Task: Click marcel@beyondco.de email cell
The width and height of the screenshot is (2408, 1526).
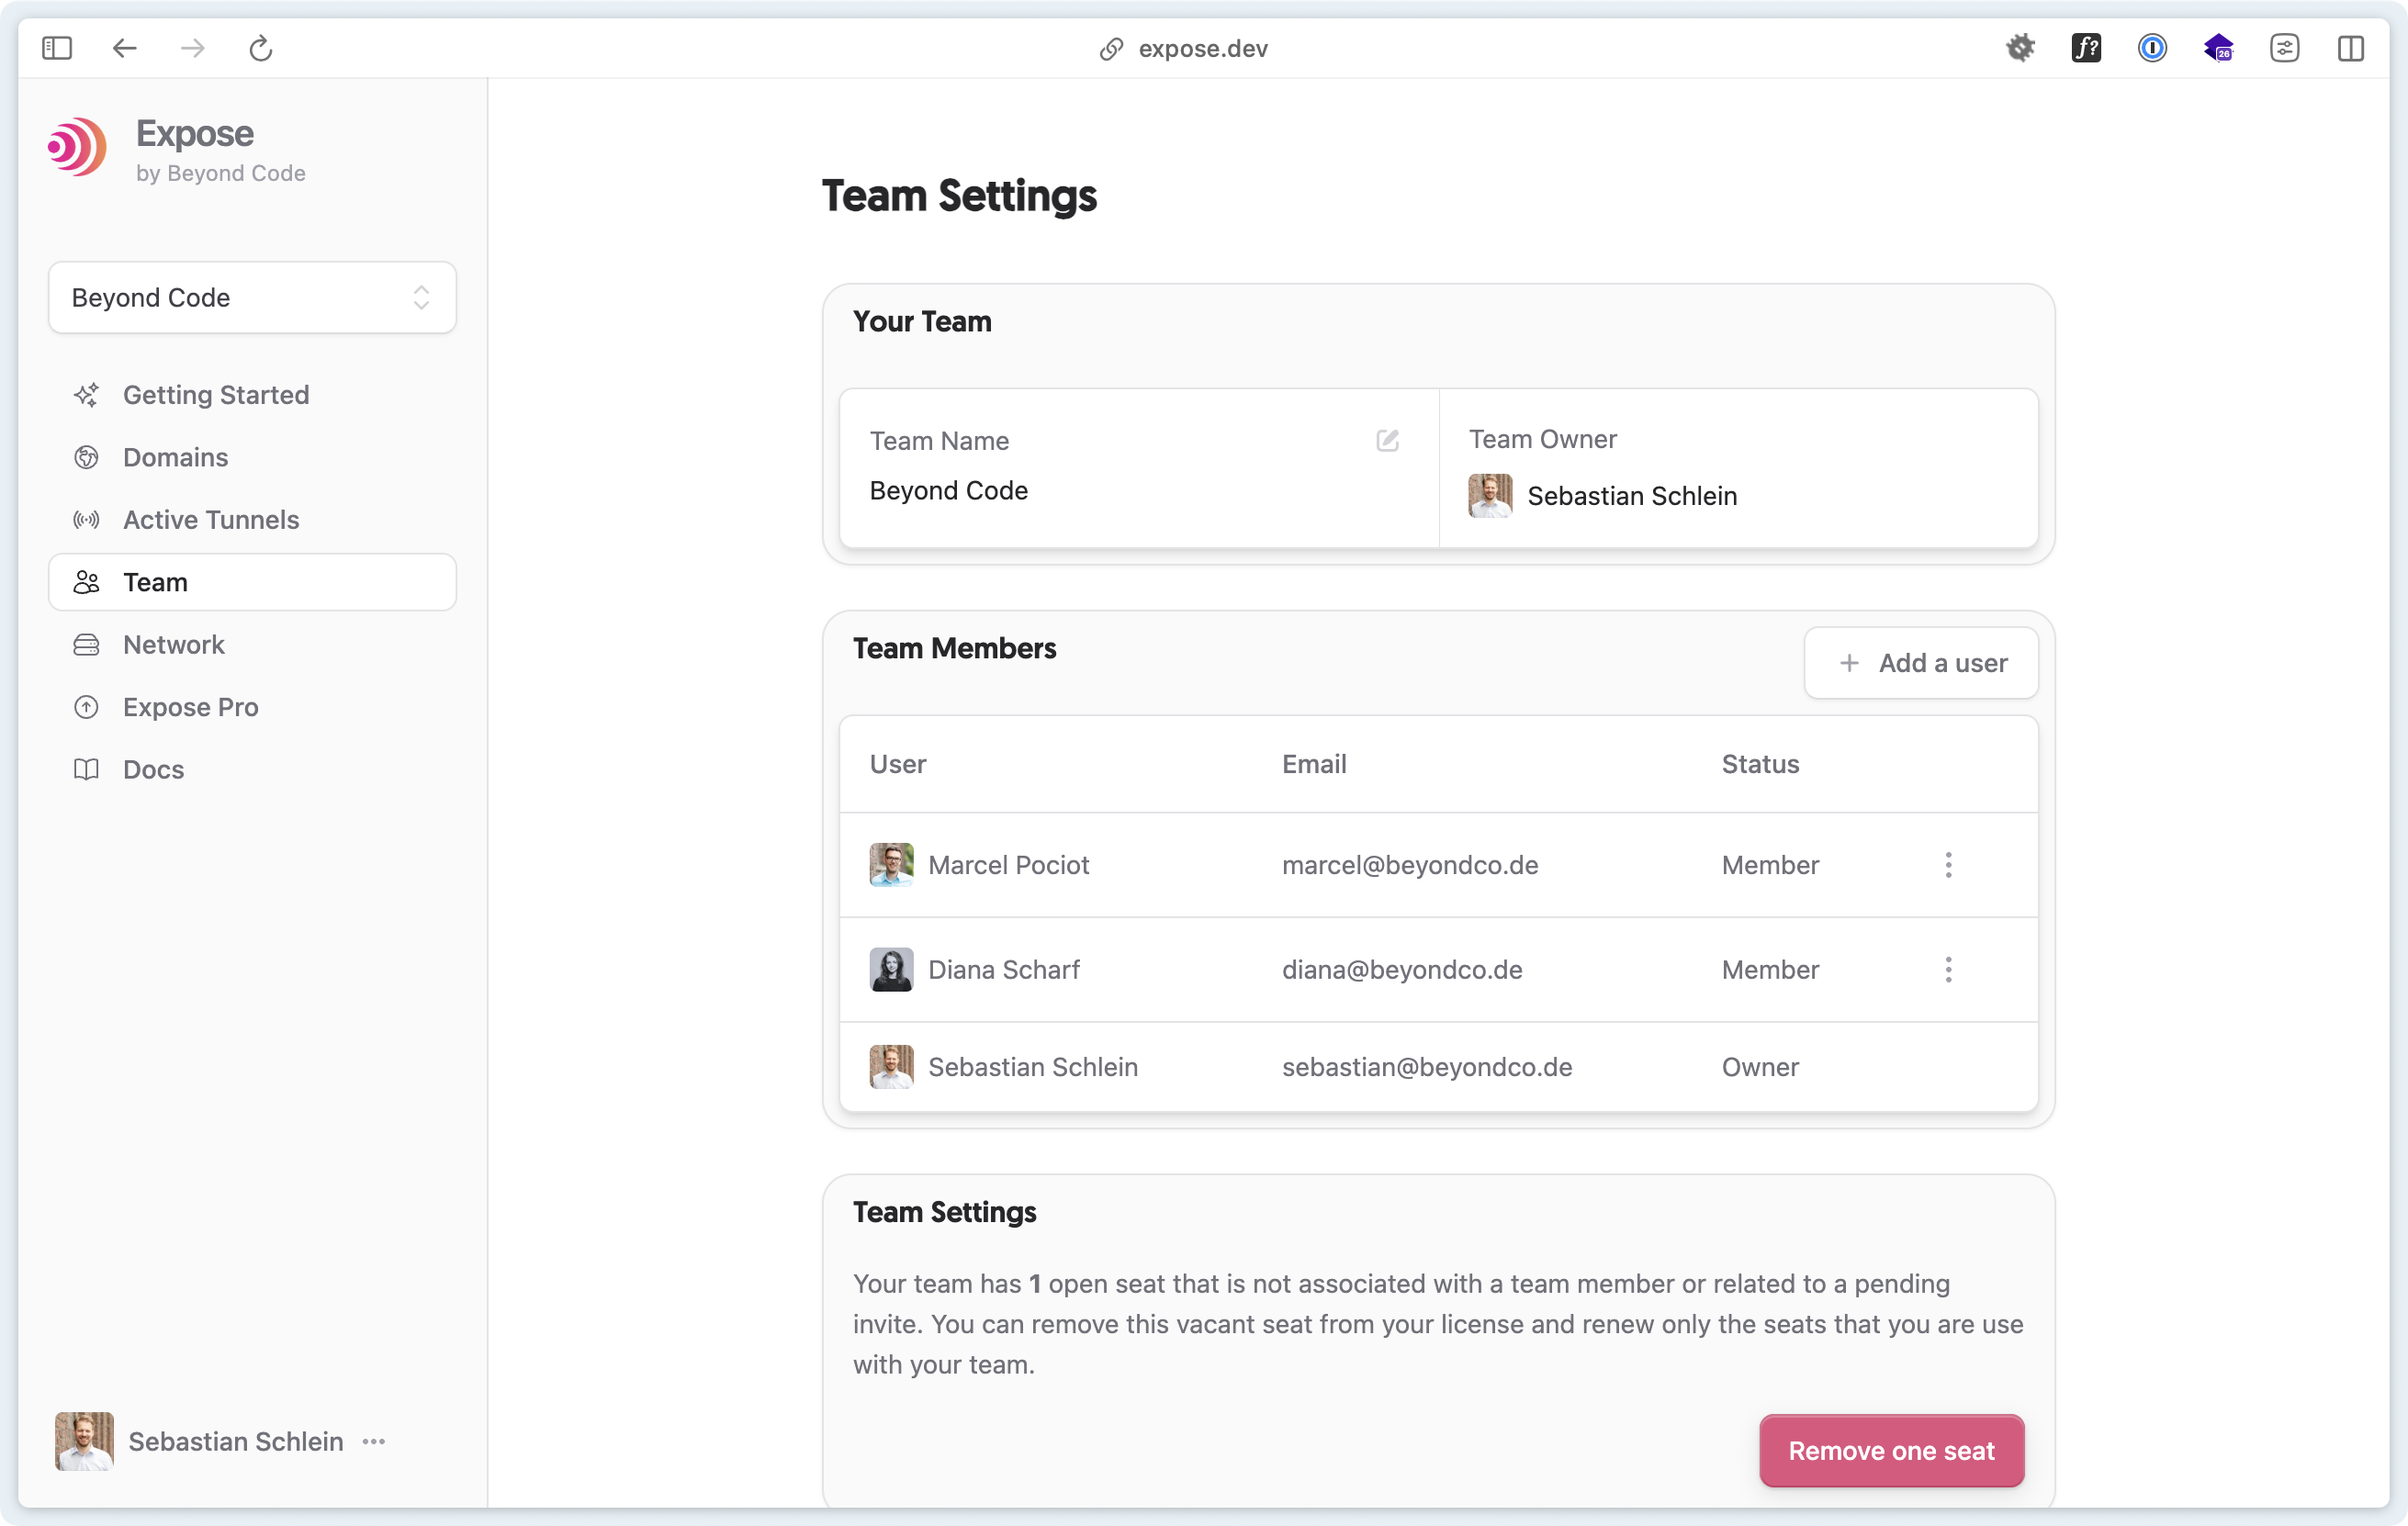Action: [1410, 865]
